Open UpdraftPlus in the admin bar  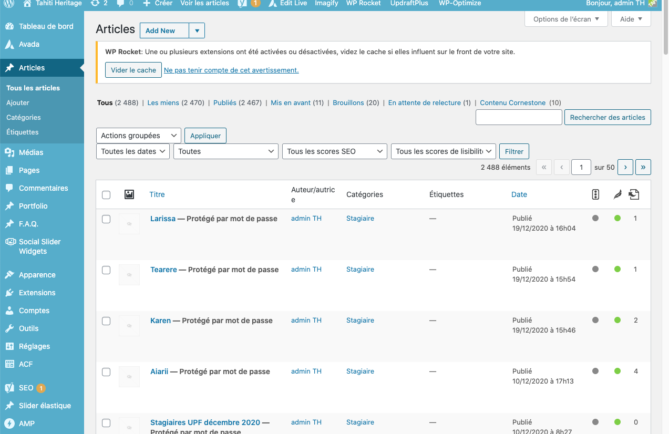click(x=409, y=3)
